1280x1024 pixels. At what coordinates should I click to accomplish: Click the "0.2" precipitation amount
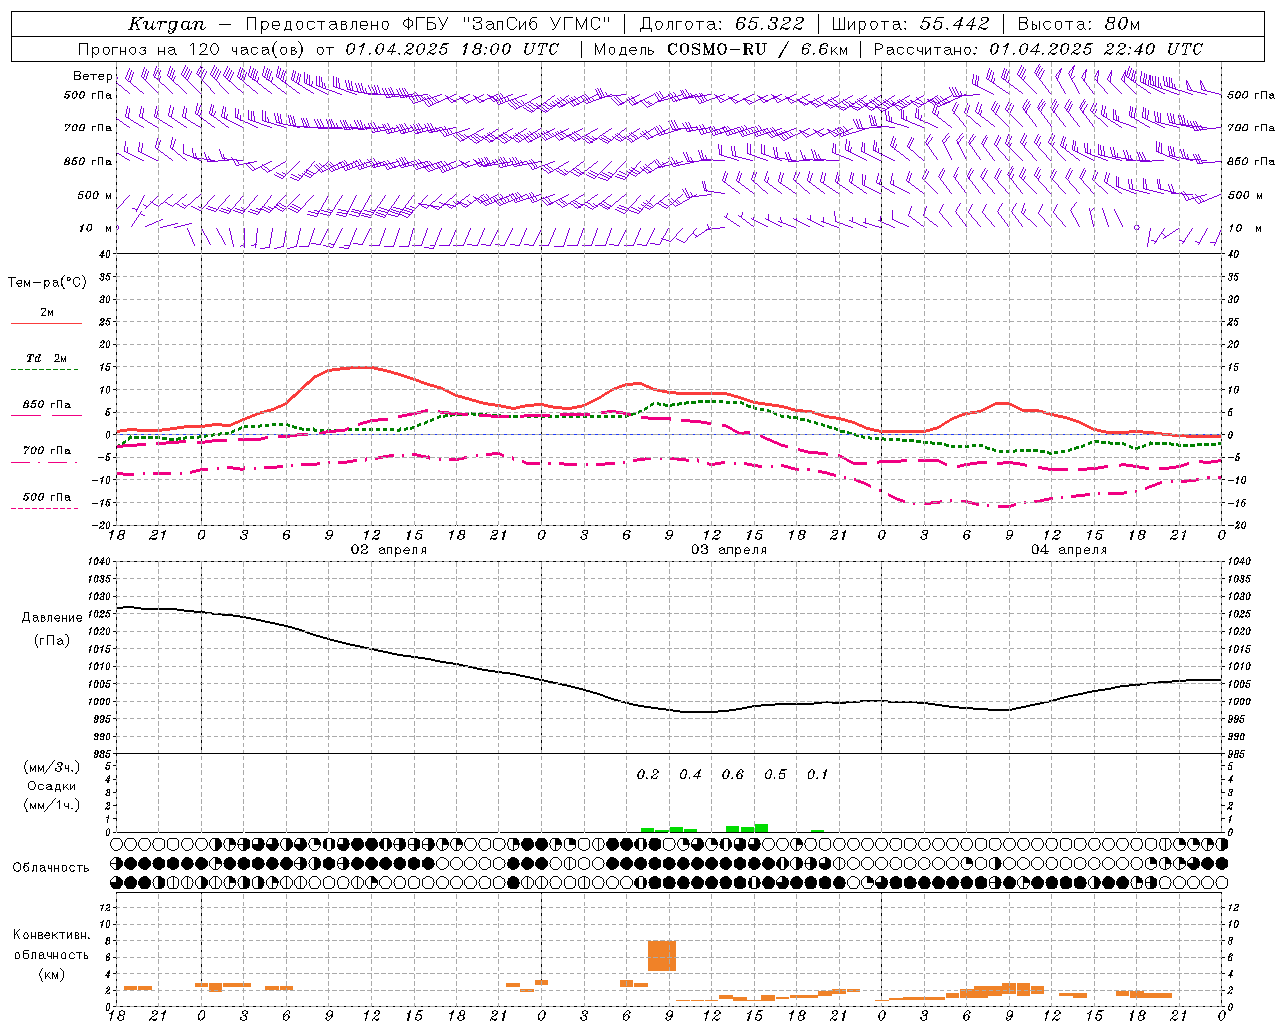(648, 775)
